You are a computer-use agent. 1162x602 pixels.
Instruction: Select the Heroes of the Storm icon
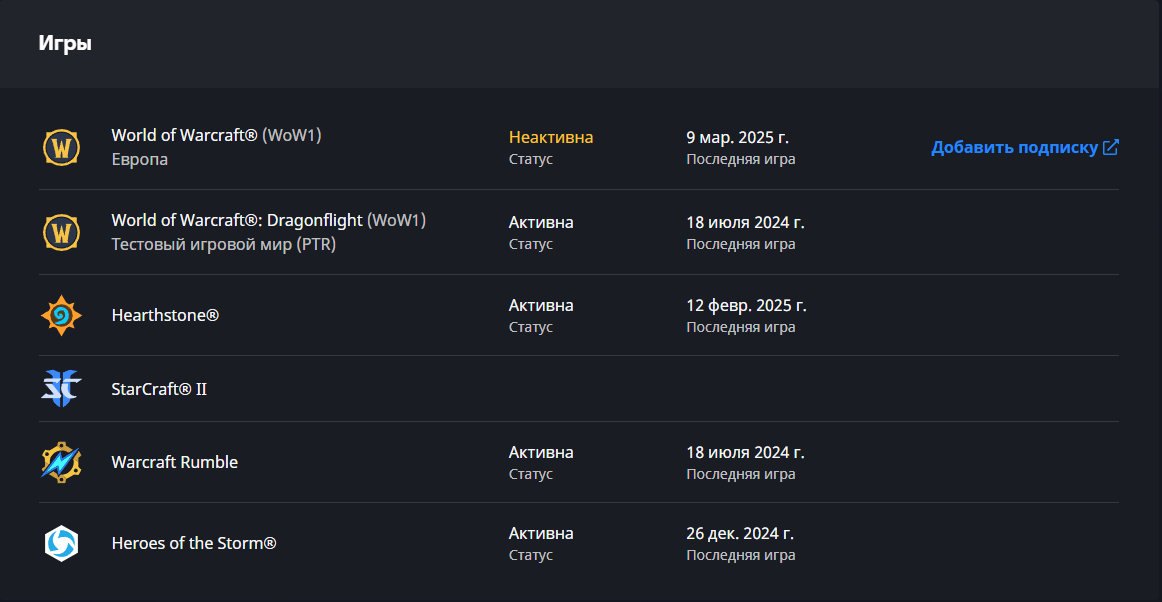coord(61,543)
